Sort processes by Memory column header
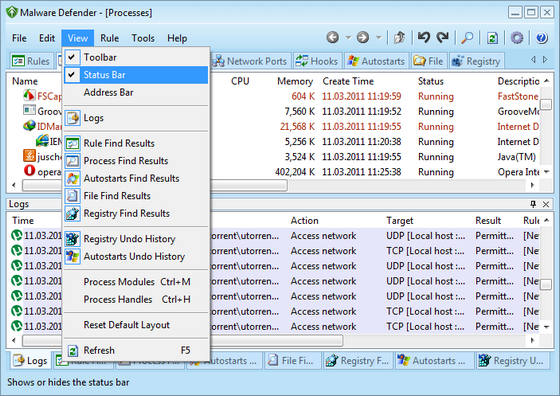The image size is (560, 396). click(295, 81)
